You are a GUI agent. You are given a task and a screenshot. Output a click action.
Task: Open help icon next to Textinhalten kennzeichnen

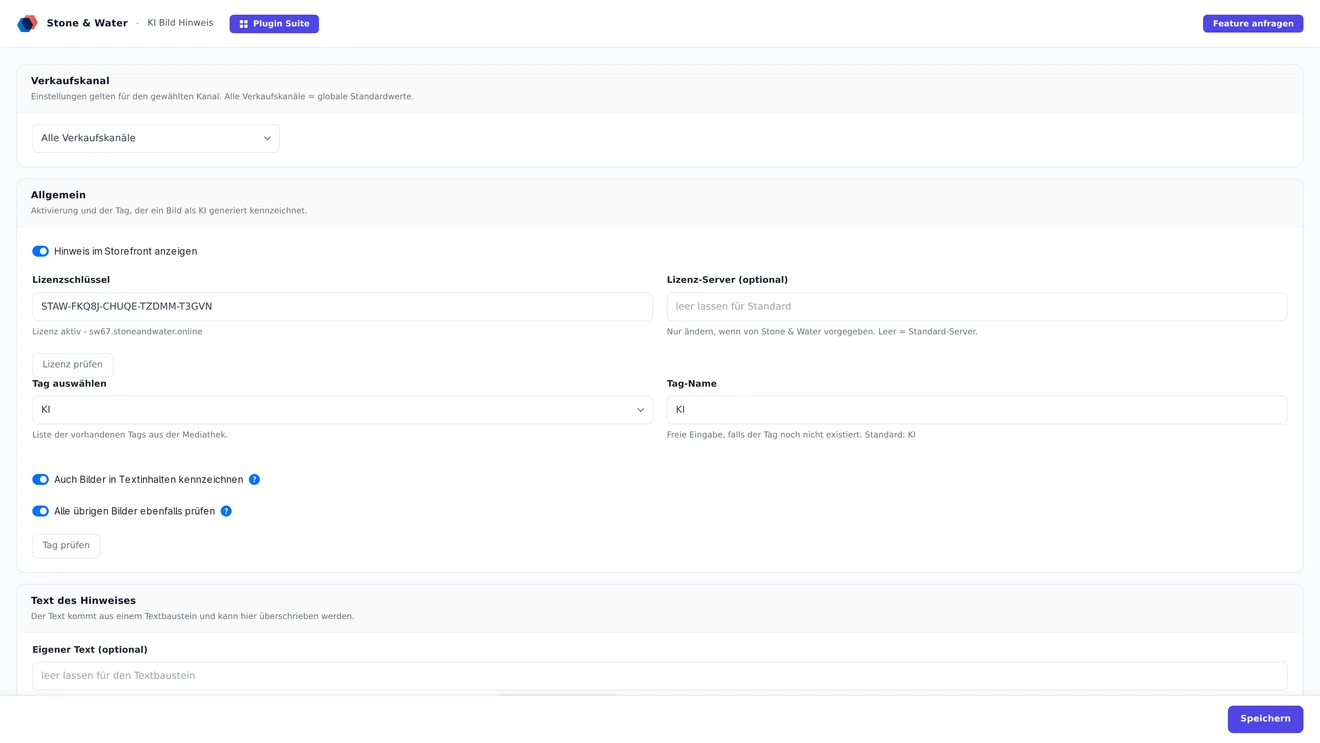pos(254,480)
